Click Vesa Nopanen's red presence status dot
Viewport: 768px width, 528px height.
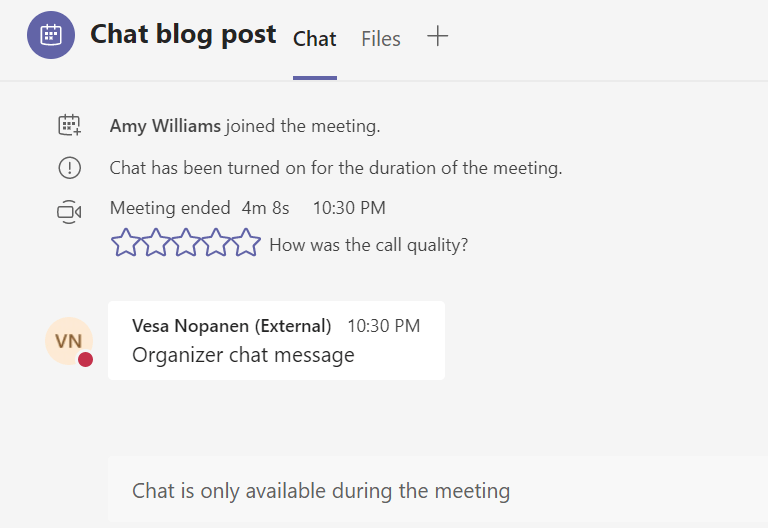[86, 359]
